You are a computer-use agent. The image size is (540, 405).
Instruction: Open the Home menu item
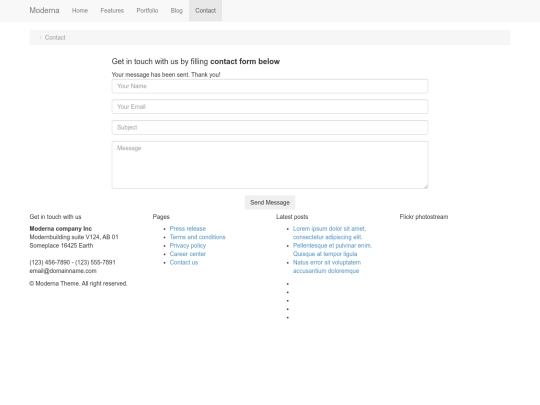[80, 11]
